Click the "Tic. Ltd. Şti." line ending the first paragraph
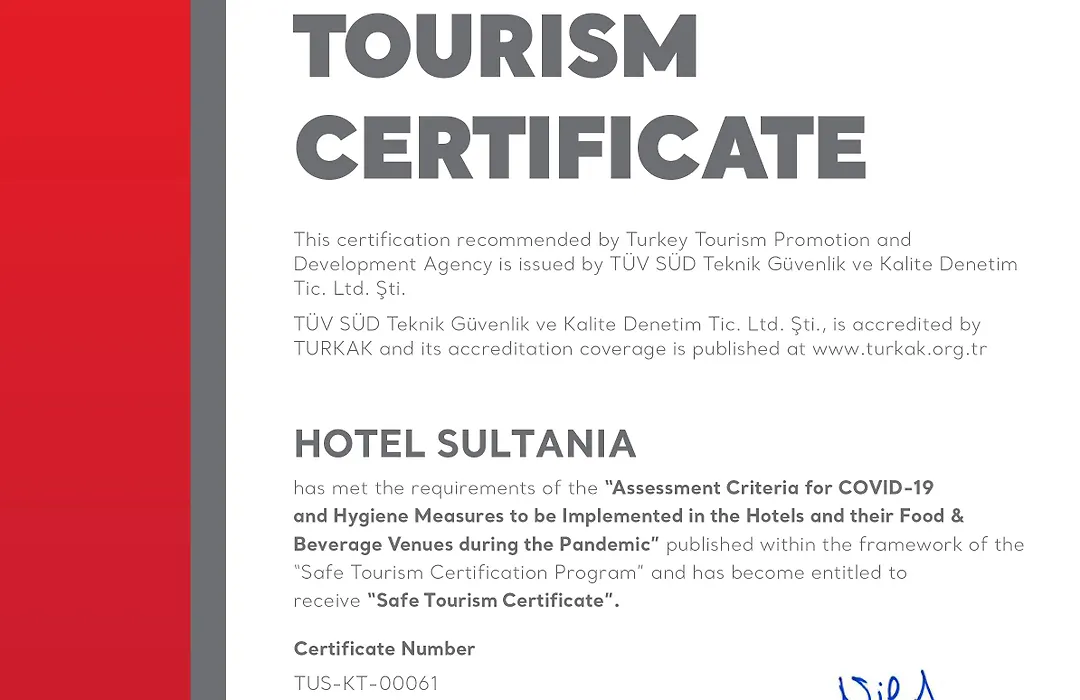Screen dimensions: 1080x700 pos(350,289)
